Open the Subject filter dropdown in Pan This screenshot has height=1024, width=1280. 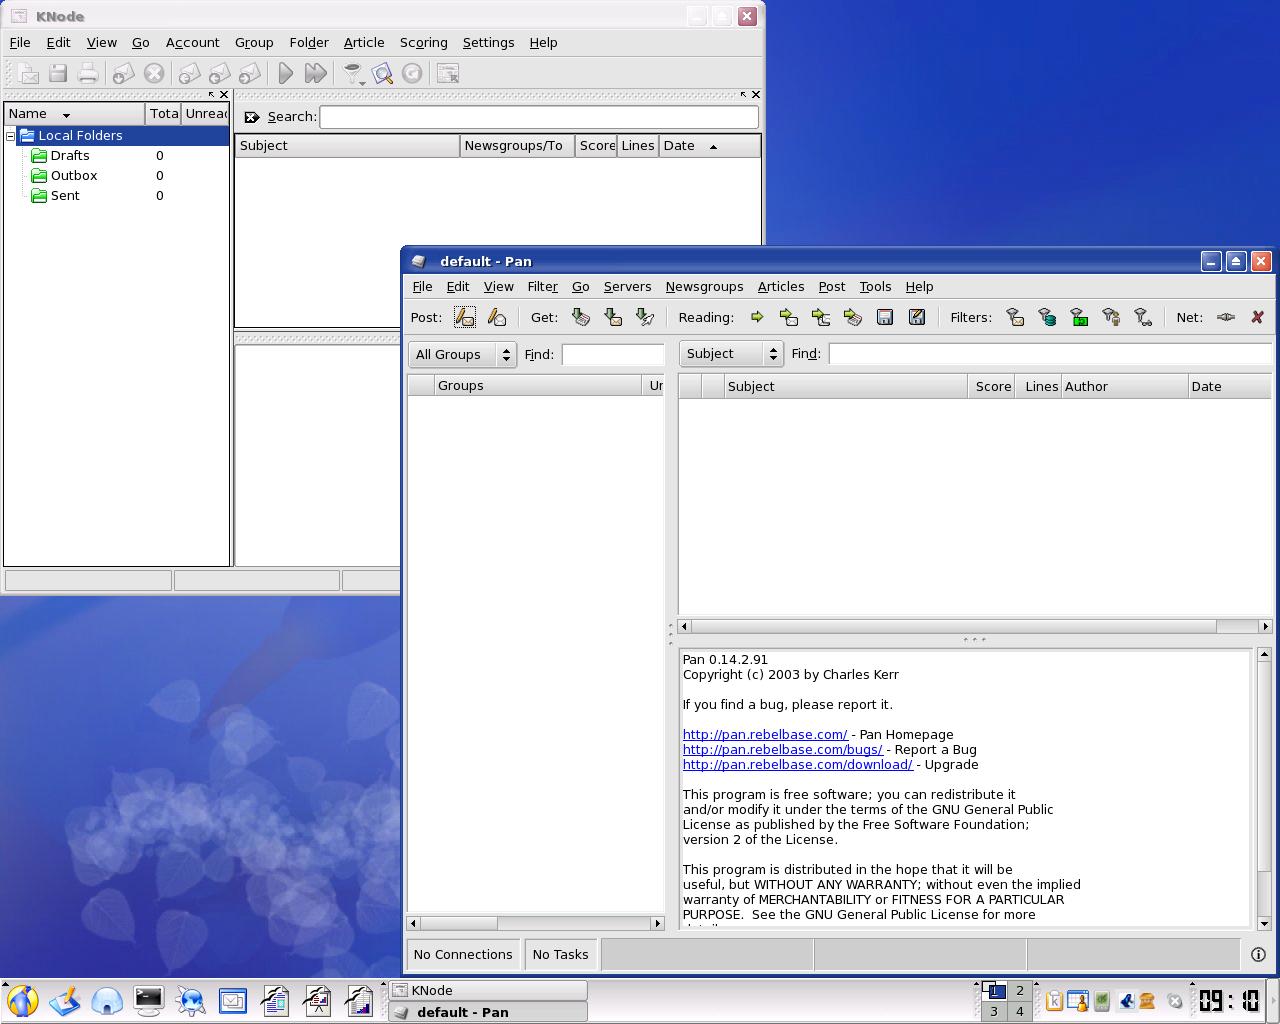[x=731, y=353]
